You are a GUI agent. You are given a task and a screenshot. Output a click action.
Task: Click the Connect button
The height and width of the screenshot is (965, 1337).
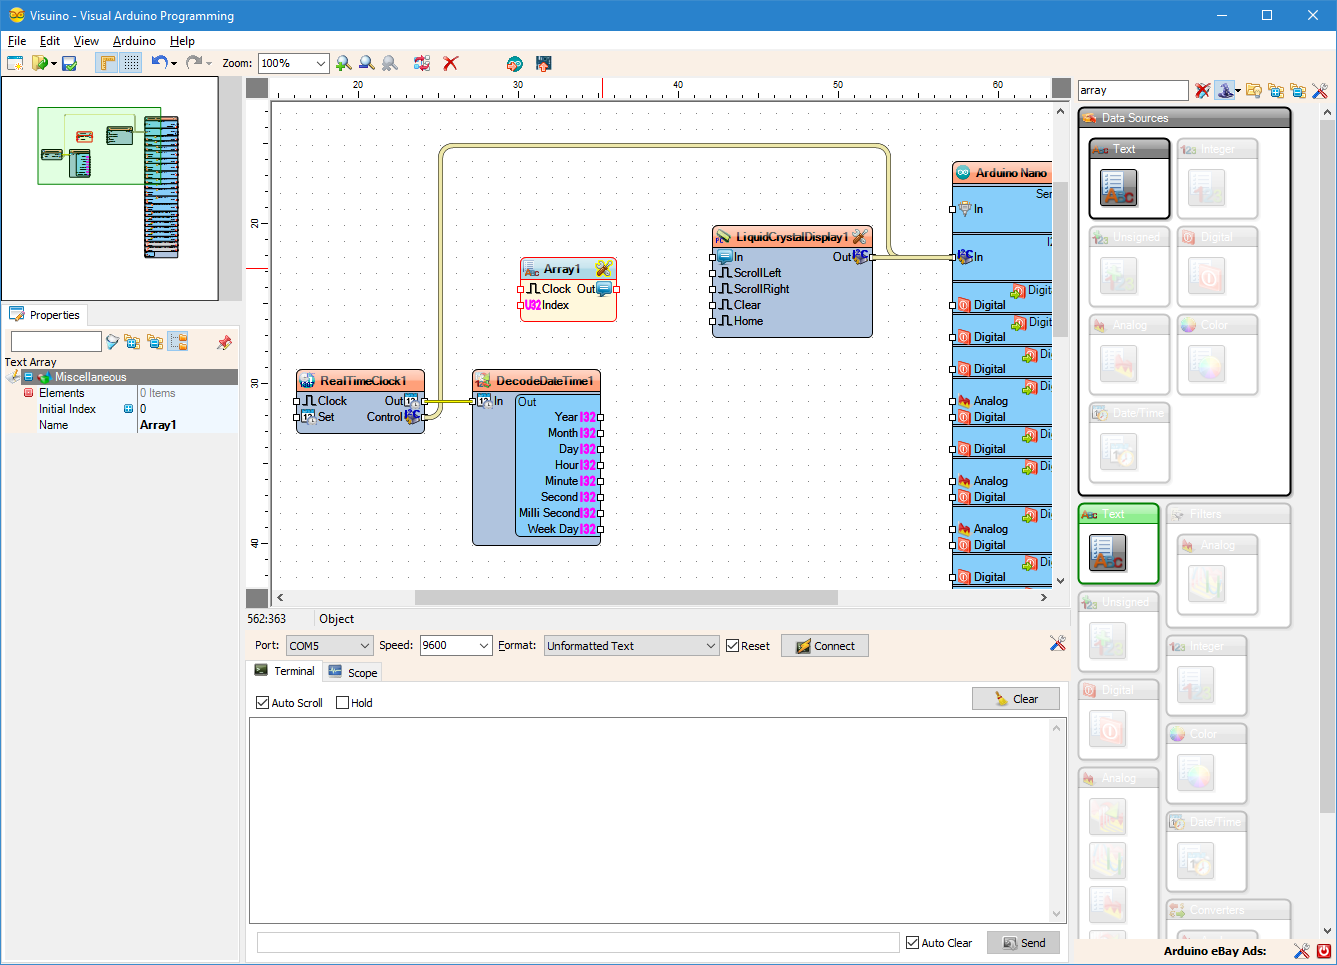click(825, 646)
